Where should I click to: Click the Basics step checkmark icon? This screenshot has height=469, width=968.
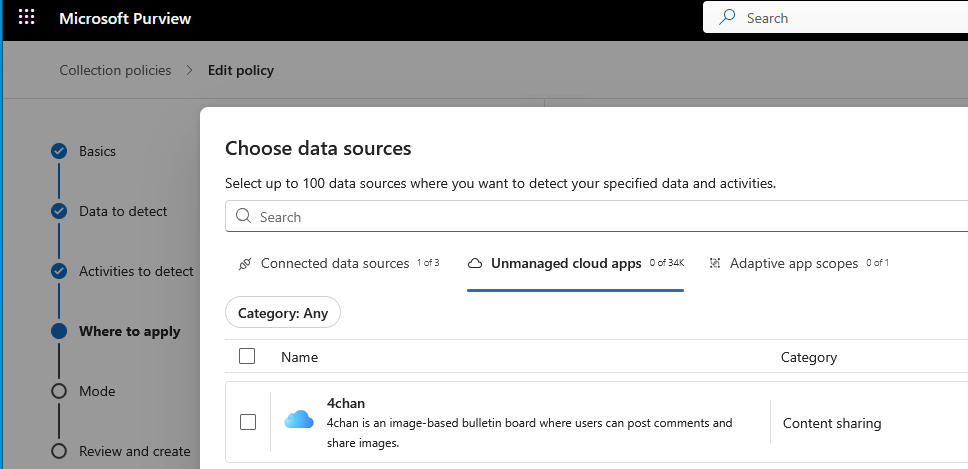point(59,151)
